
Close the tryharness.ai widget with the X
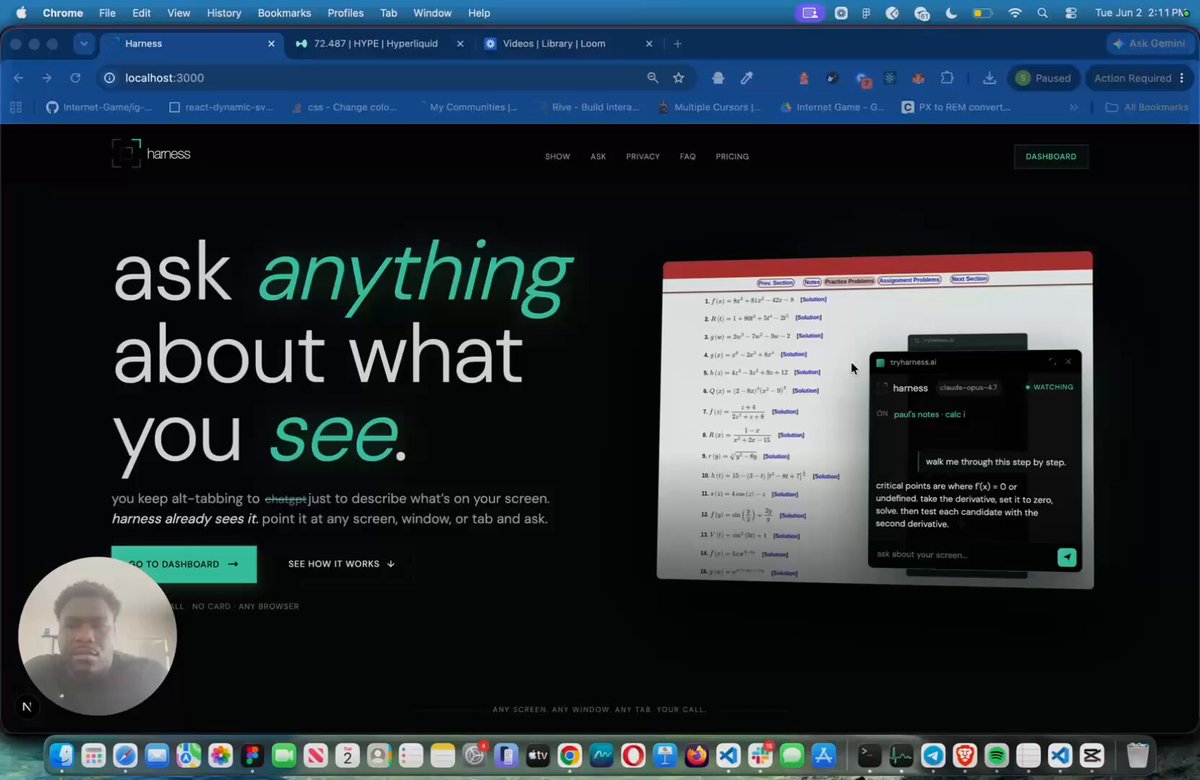(1068, 362)
